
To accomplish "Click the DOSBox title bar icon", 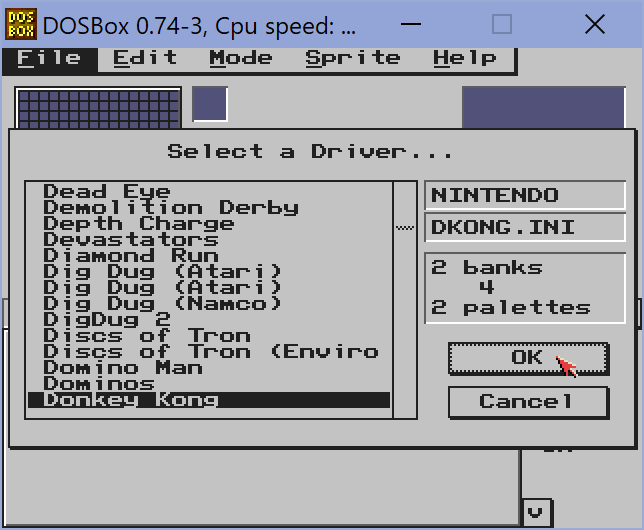I will pyautogui.click(x=21, y=24).
